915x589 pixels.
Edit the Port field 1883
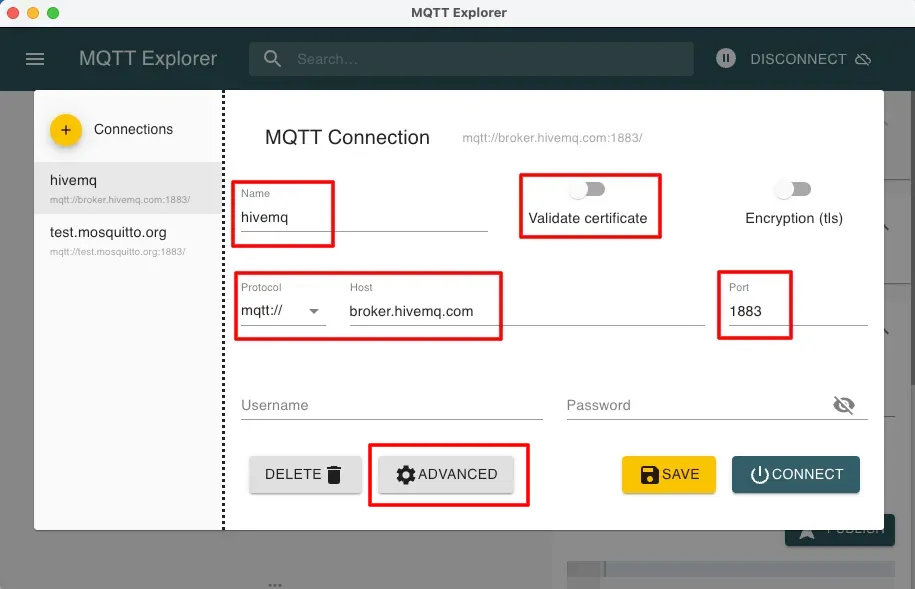[x=798, y=311]
